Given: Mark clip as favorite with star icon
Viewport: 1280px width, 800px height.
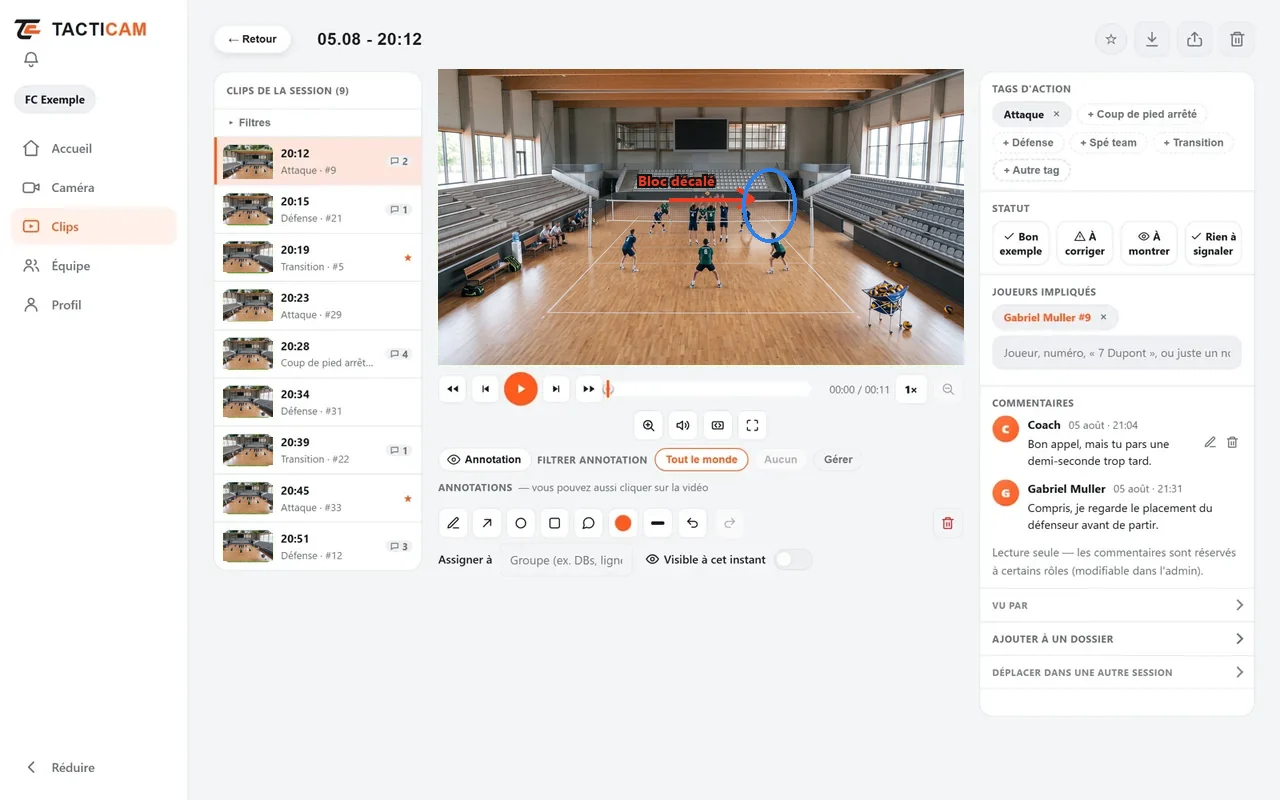Looking at the screenshot, I should (x=1110, y=39).
